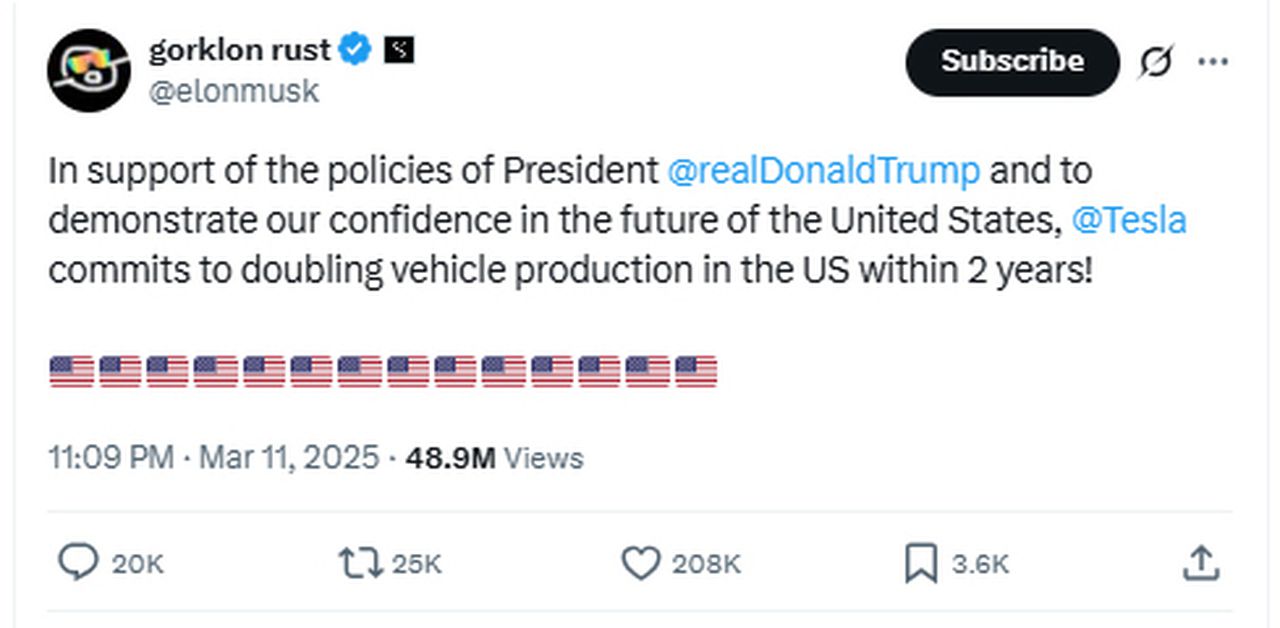Click the 208K likes count
This screenshot has width=1280, height=628.
(706, 564)
